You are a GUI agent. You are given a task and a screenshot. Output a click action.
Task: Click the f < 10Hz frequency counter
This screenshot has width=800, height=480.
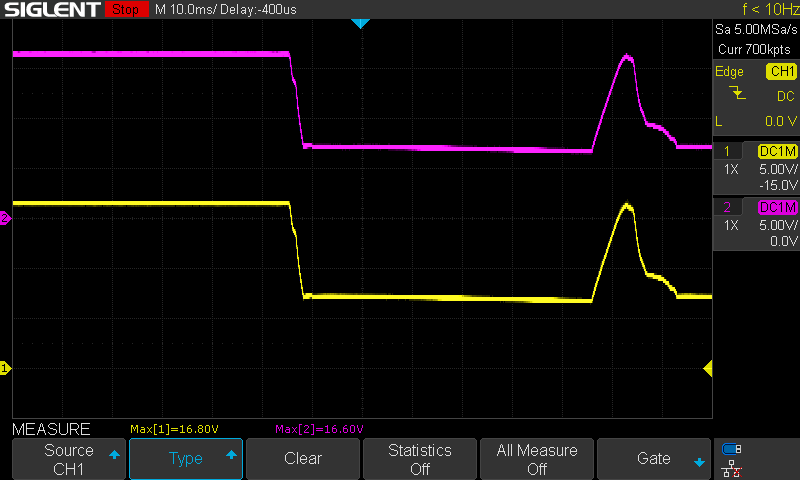770,9
